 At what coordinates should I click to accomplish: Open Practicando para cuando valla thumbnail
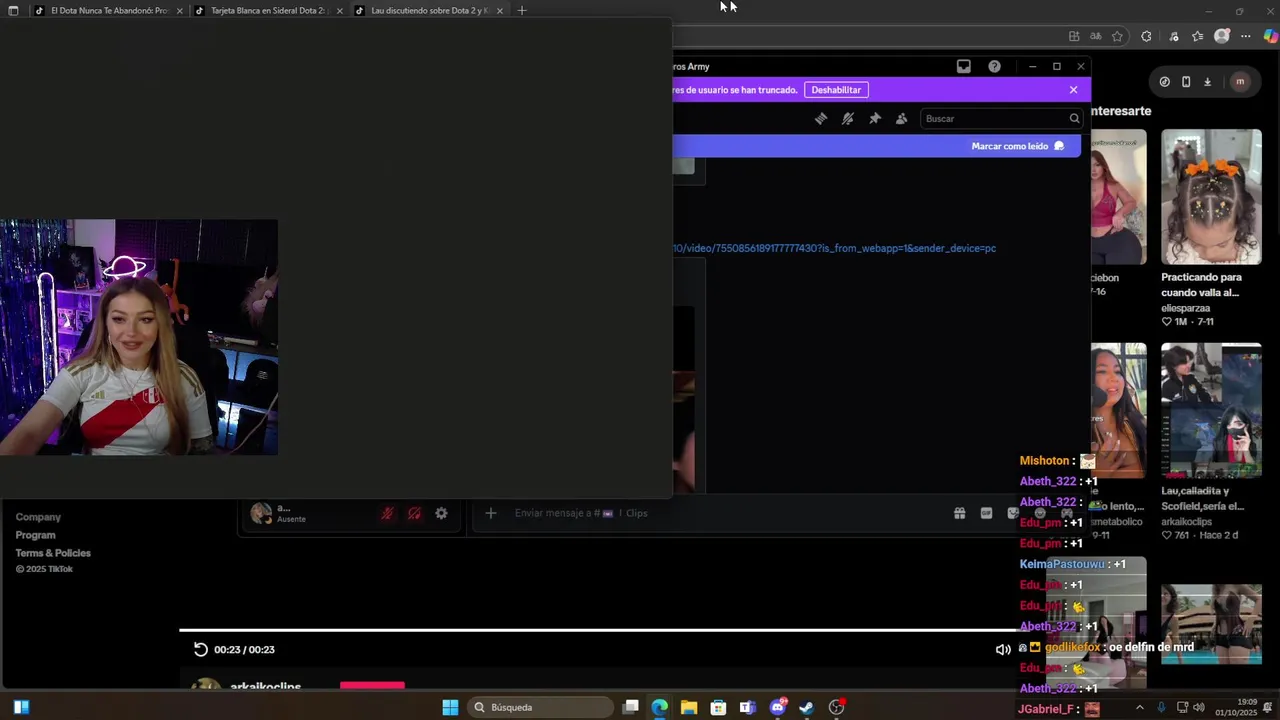tap(1211, 196)
